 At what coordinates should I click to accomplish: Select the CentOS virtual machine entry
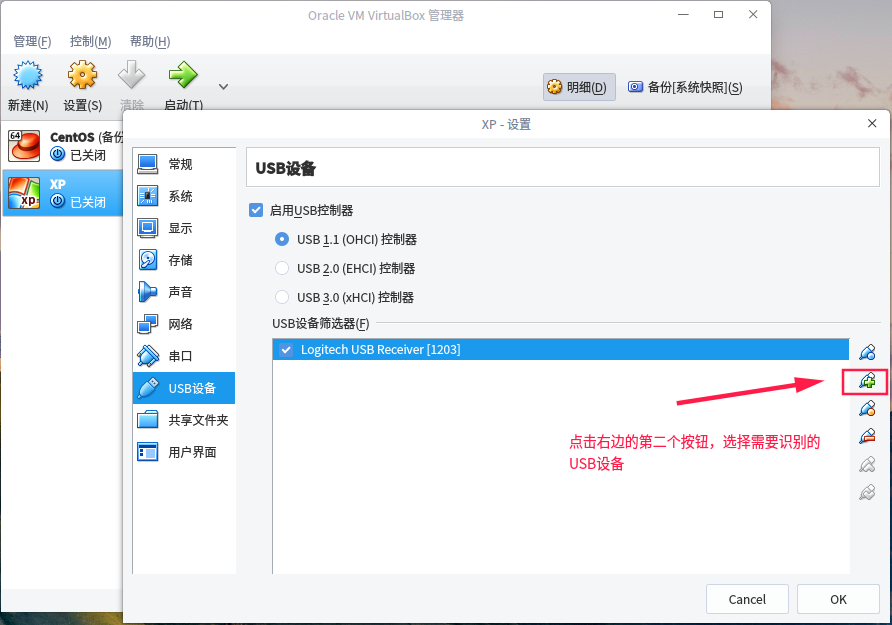tap(63, 146)
